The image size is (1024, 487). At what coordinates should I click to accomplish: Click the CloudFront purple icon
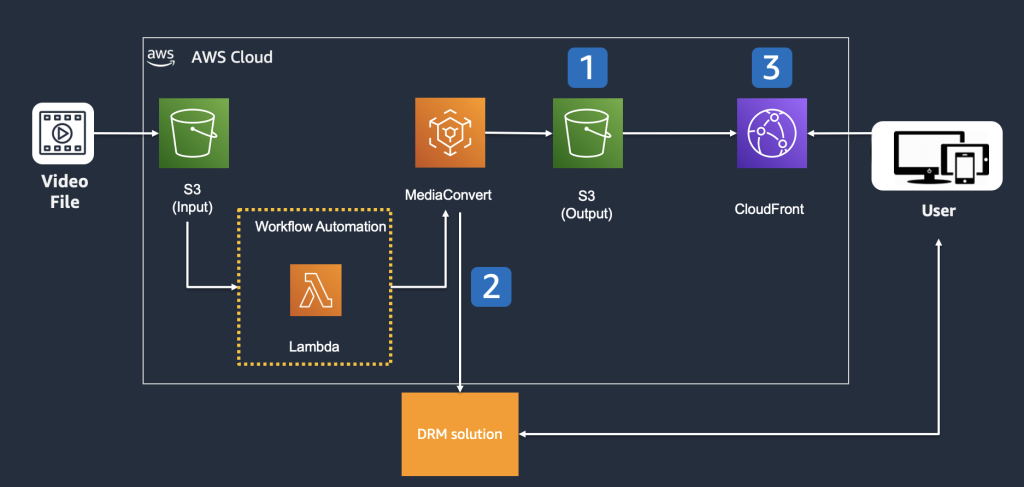coord(772,133)
